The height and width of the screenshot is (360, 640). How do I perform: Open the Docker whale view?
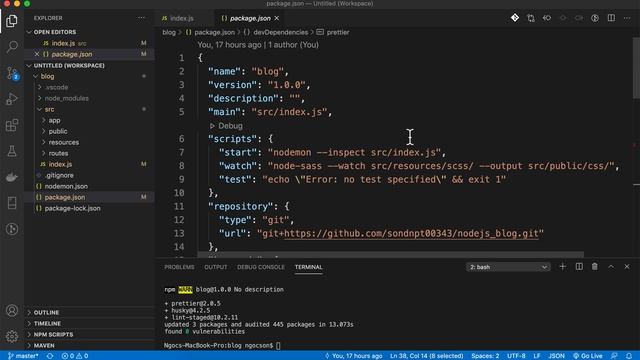12,177
